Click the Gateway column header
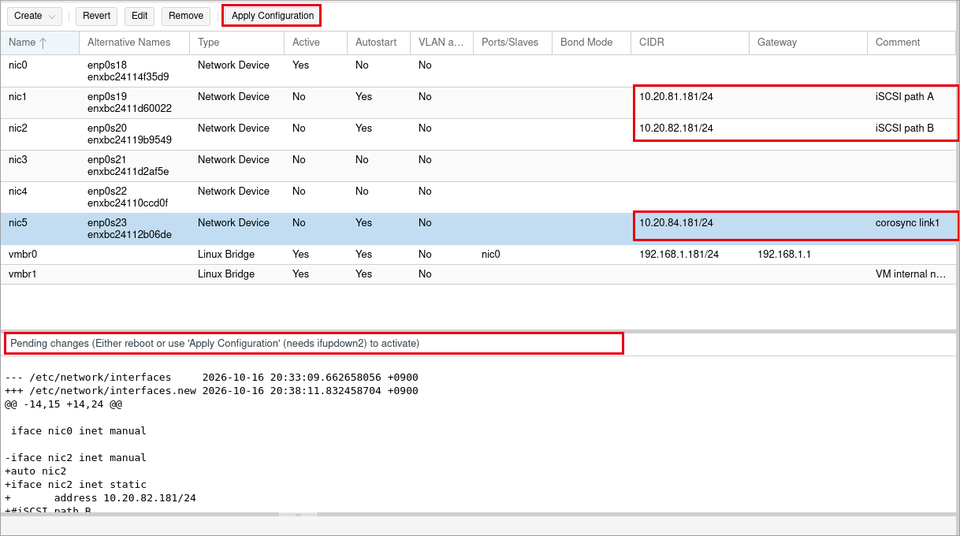This screenshot has height=536, width=960. [808, 42]
